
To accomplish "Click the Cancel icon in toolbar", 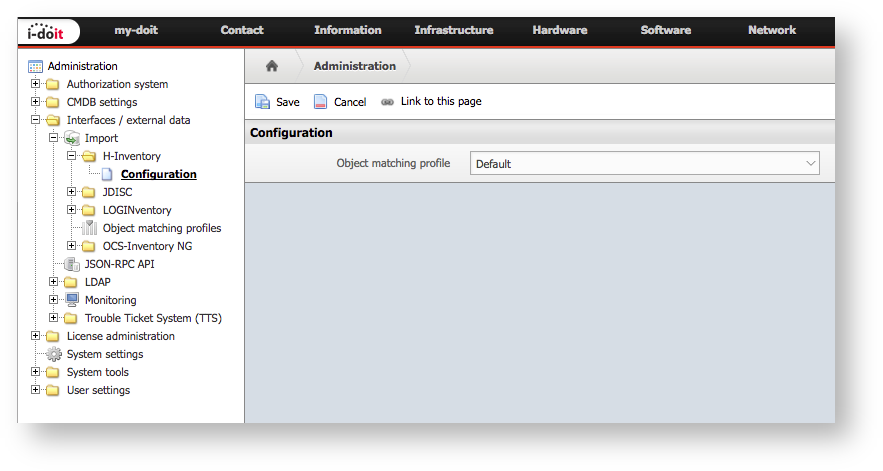I will point(321,102).
